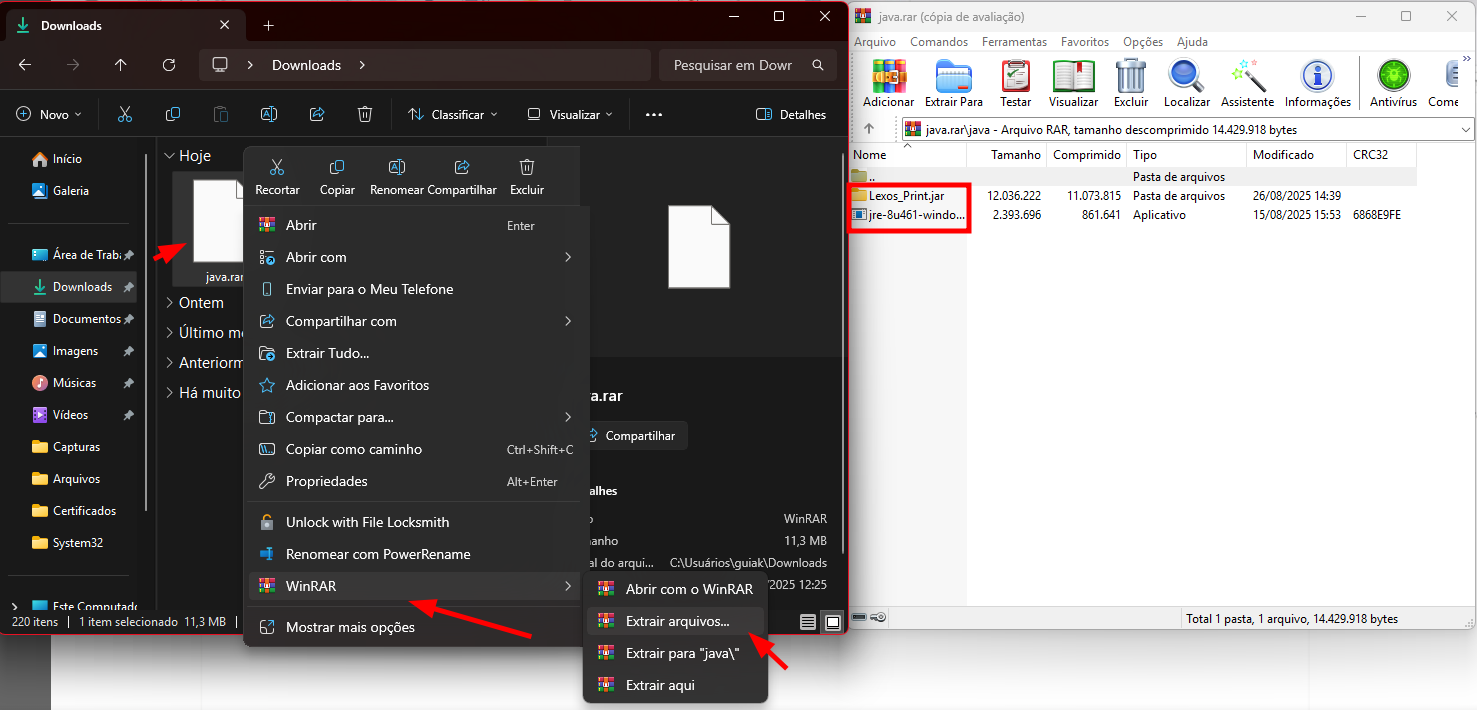Click Excluir trash in the context menu
This screenshot has height=710, width=1477.
tap(527, 177)
